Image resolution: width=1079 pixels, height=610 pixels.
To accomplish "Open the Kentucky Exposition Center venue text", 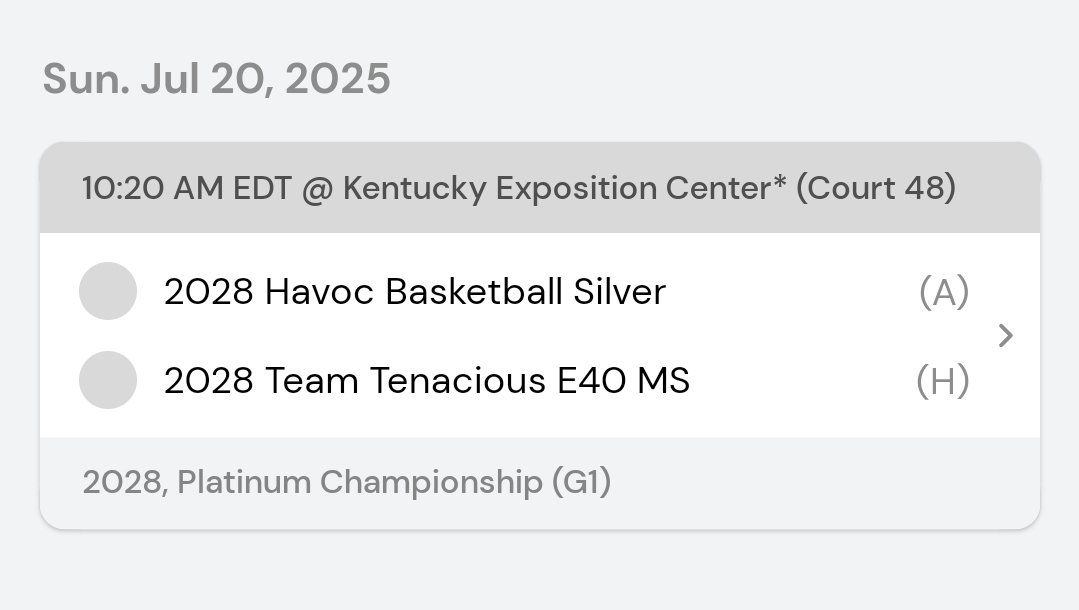I will point(557,188).
